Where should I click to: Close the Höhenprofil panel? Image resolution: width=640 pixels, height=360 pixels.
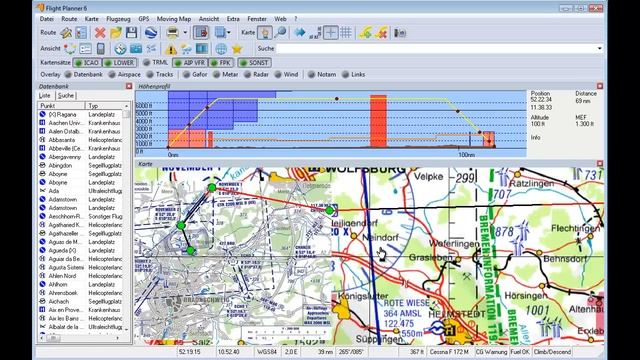click(x=600, y=86)
